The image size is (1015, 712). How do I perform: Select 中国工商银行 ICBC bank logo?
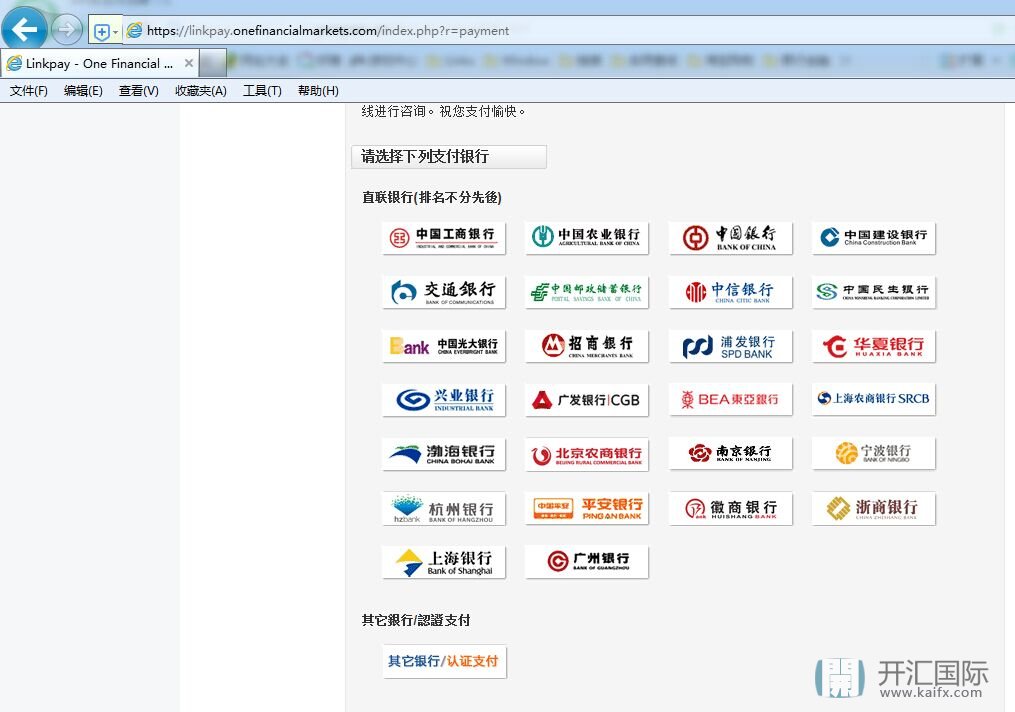(443, 238)
